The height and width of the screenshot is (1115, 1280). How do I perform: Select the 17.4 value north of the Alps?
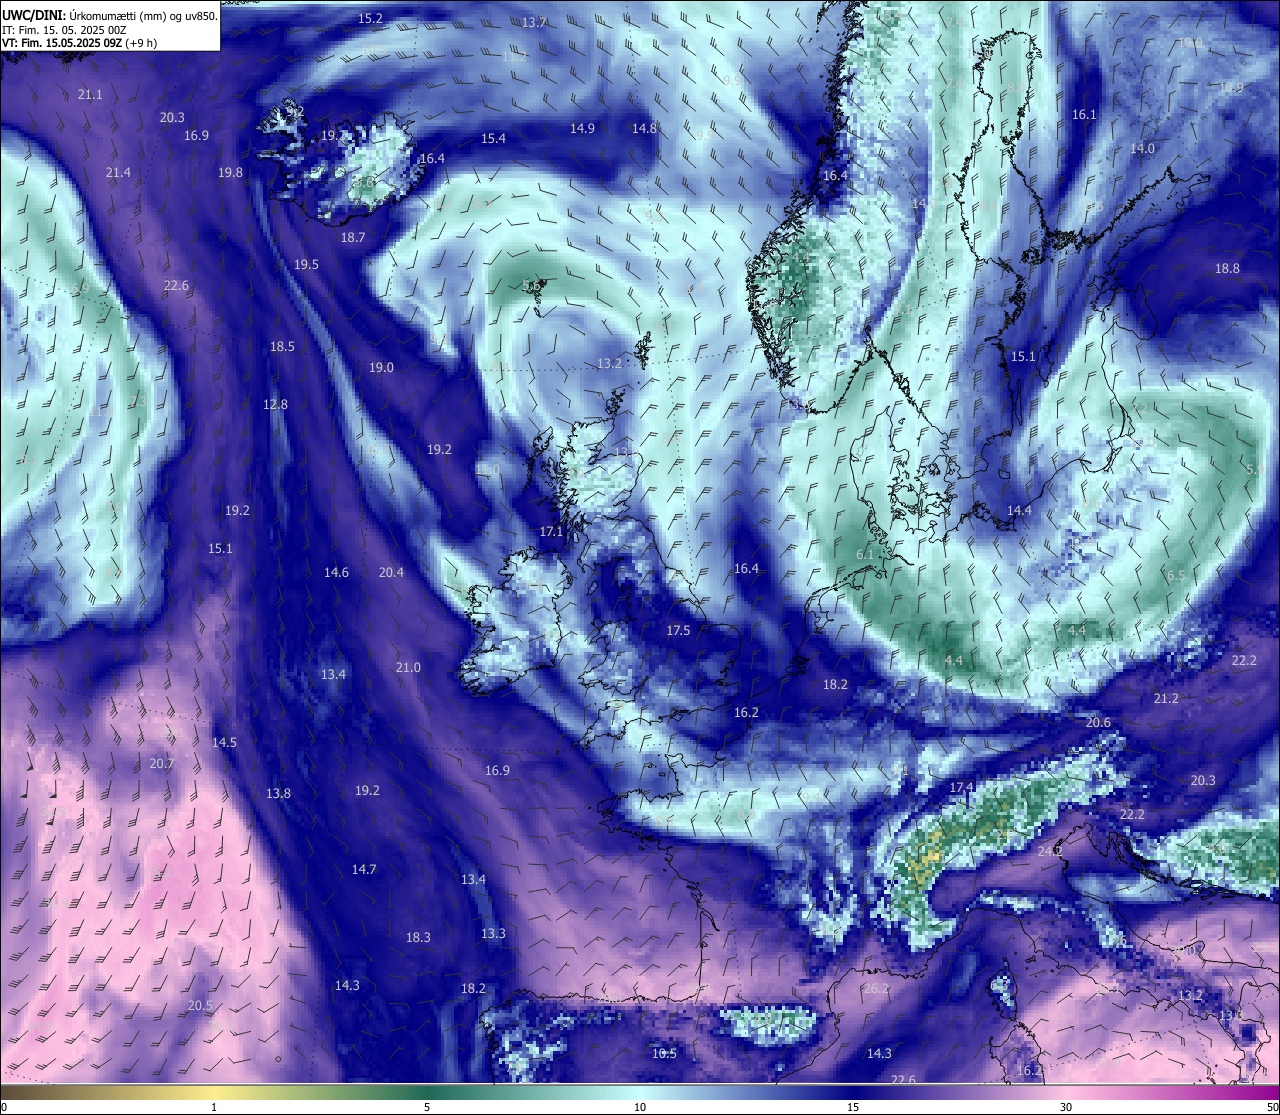pyautogui.click(x=961, y=787)
